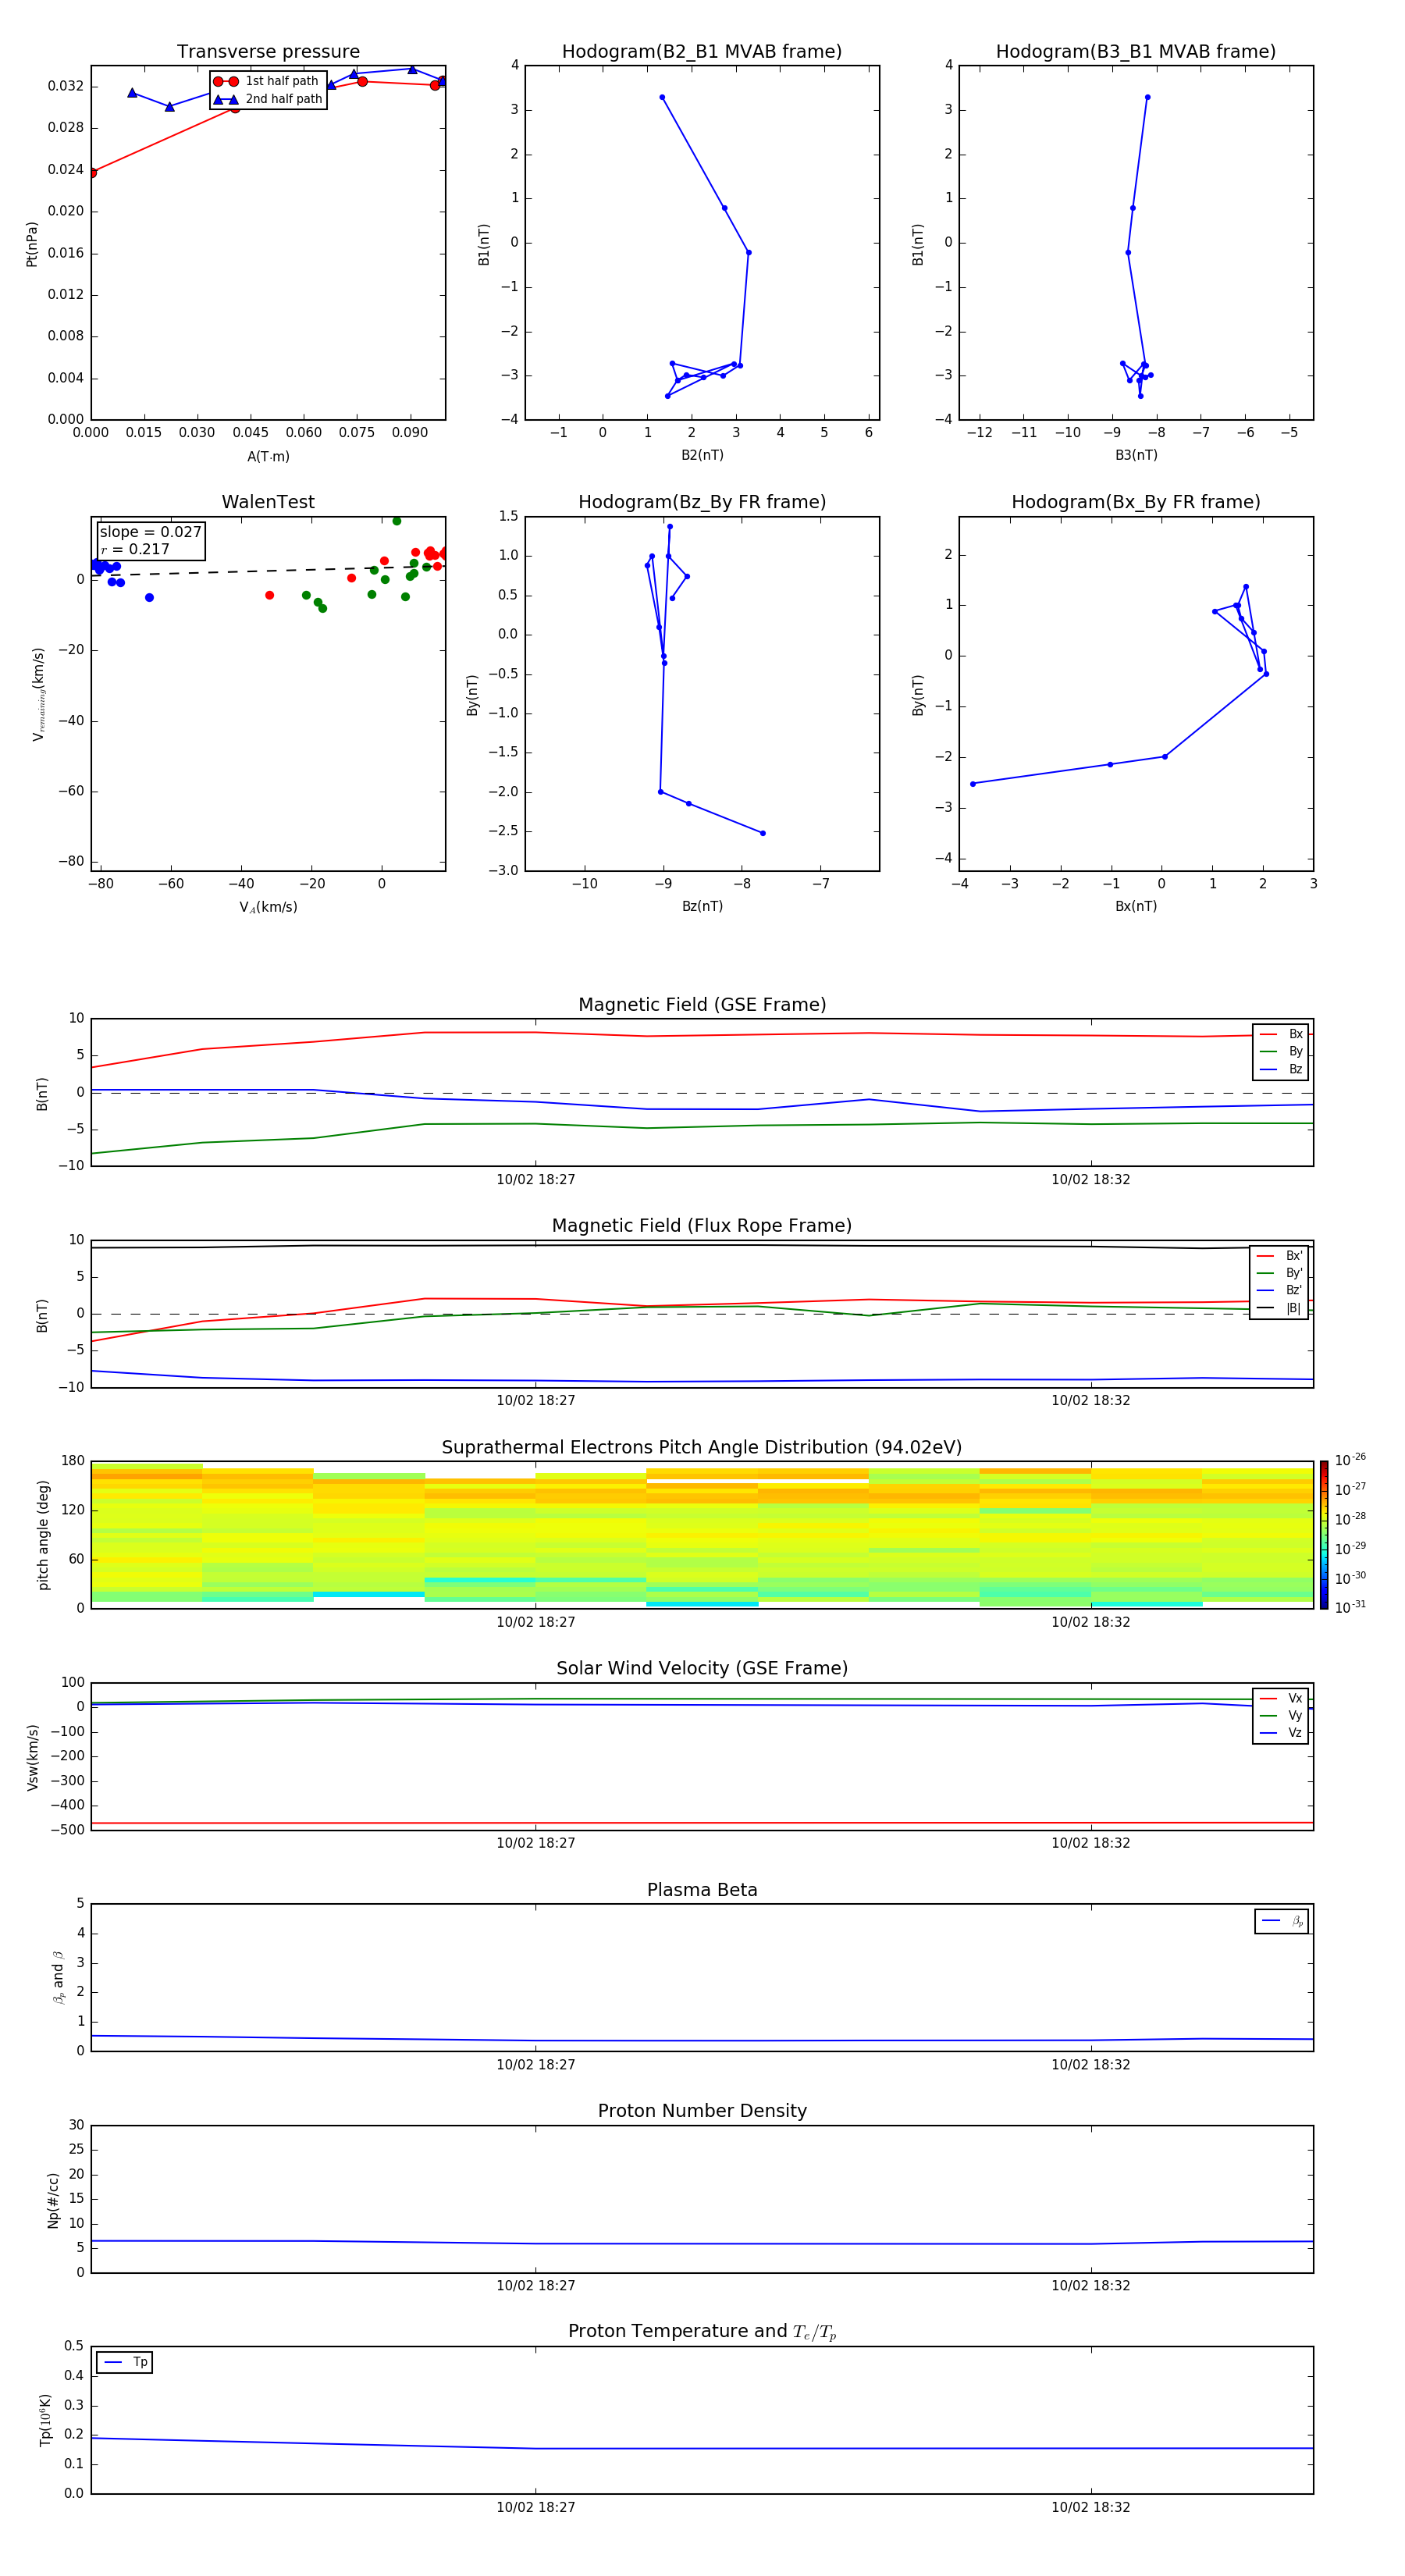Click the 'Np(#/cc)' axis label
This screenshot has height=2576, width=1405.
54,2200
